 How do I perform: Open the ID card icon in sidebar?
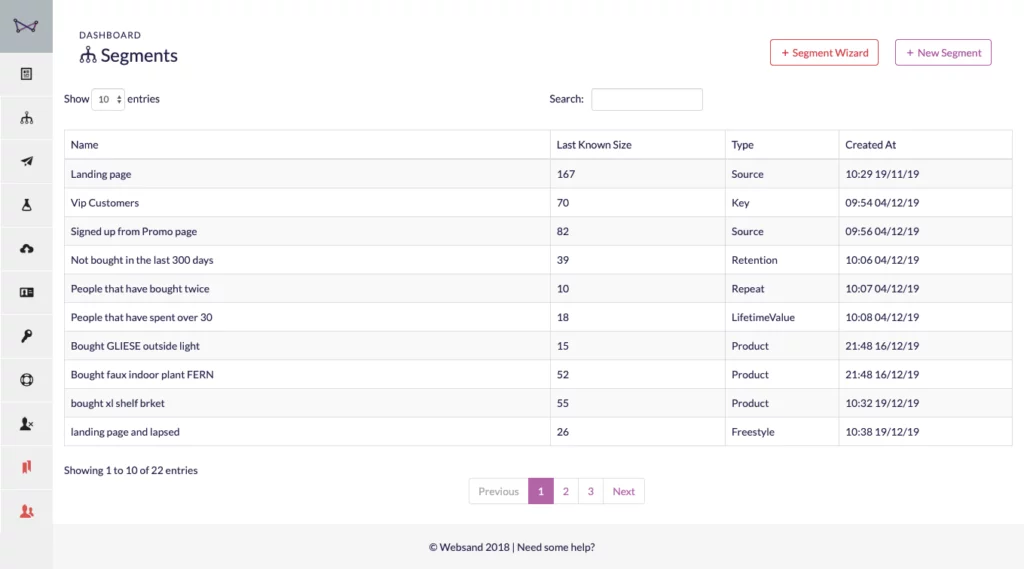26,292
